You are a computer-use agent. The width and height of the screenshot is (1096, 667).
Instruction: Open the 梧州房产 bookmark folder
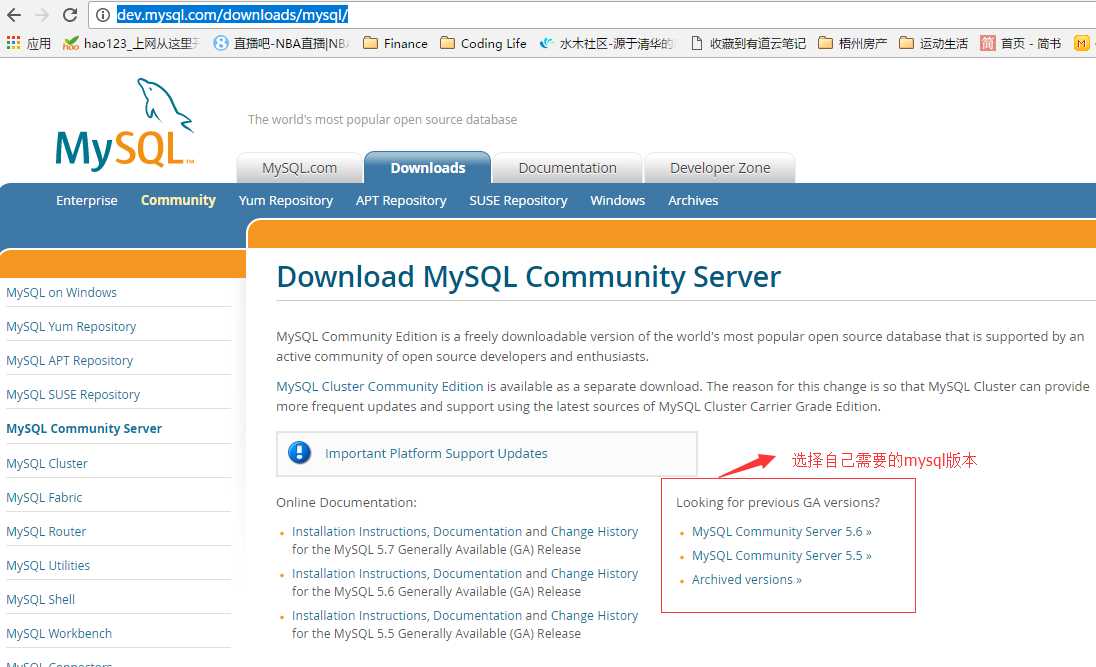click(852, 43)
